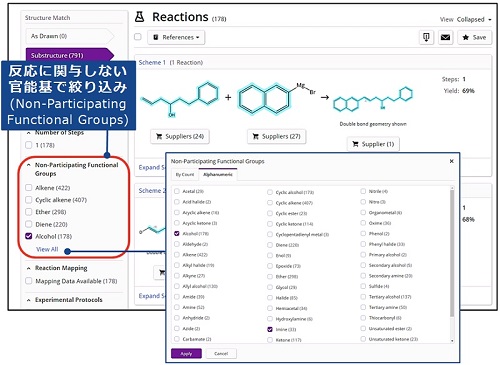
Task: Click the Reactions flask icon
Action: pos(139,17)
